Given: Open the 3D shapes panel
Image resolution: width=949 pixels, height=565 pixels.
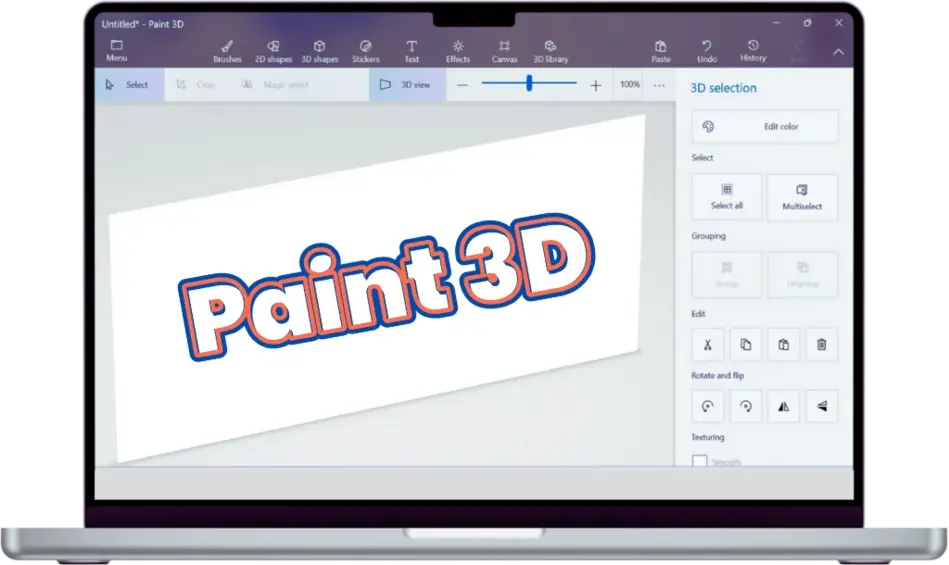Looking at the screenshot, I should (319, 50).
